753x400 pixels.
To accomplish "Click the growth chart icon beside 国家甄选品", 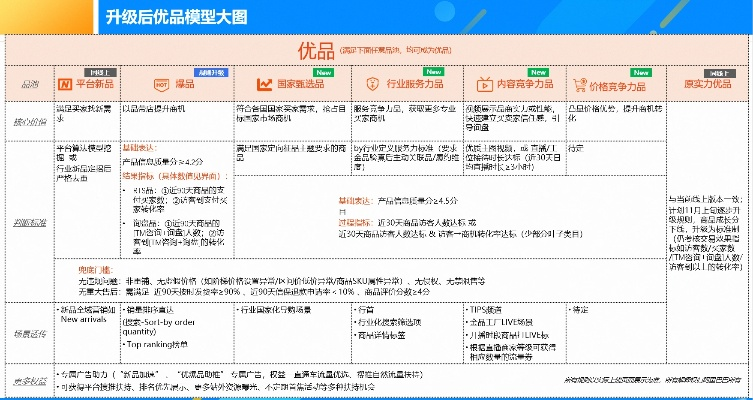I will (x=264, y=85).
